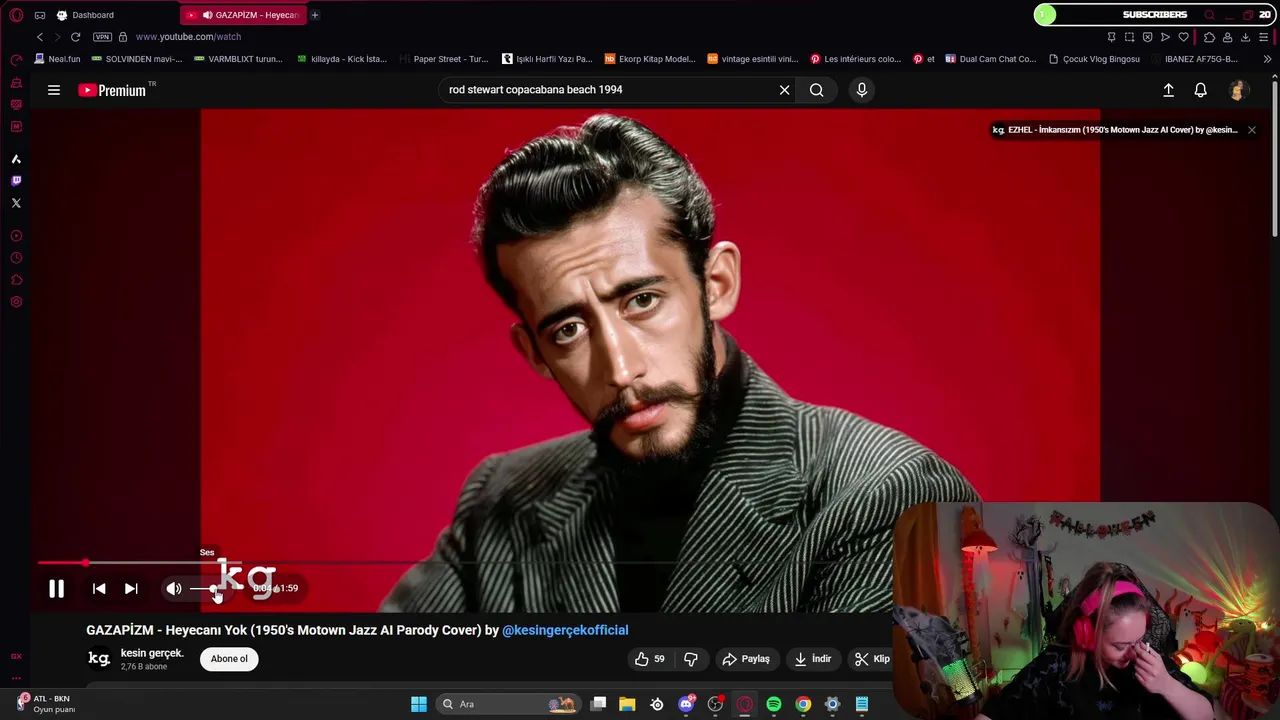Create a clip with Klip button
This screenshot has height=720, width=1280.
click(872, 659)
